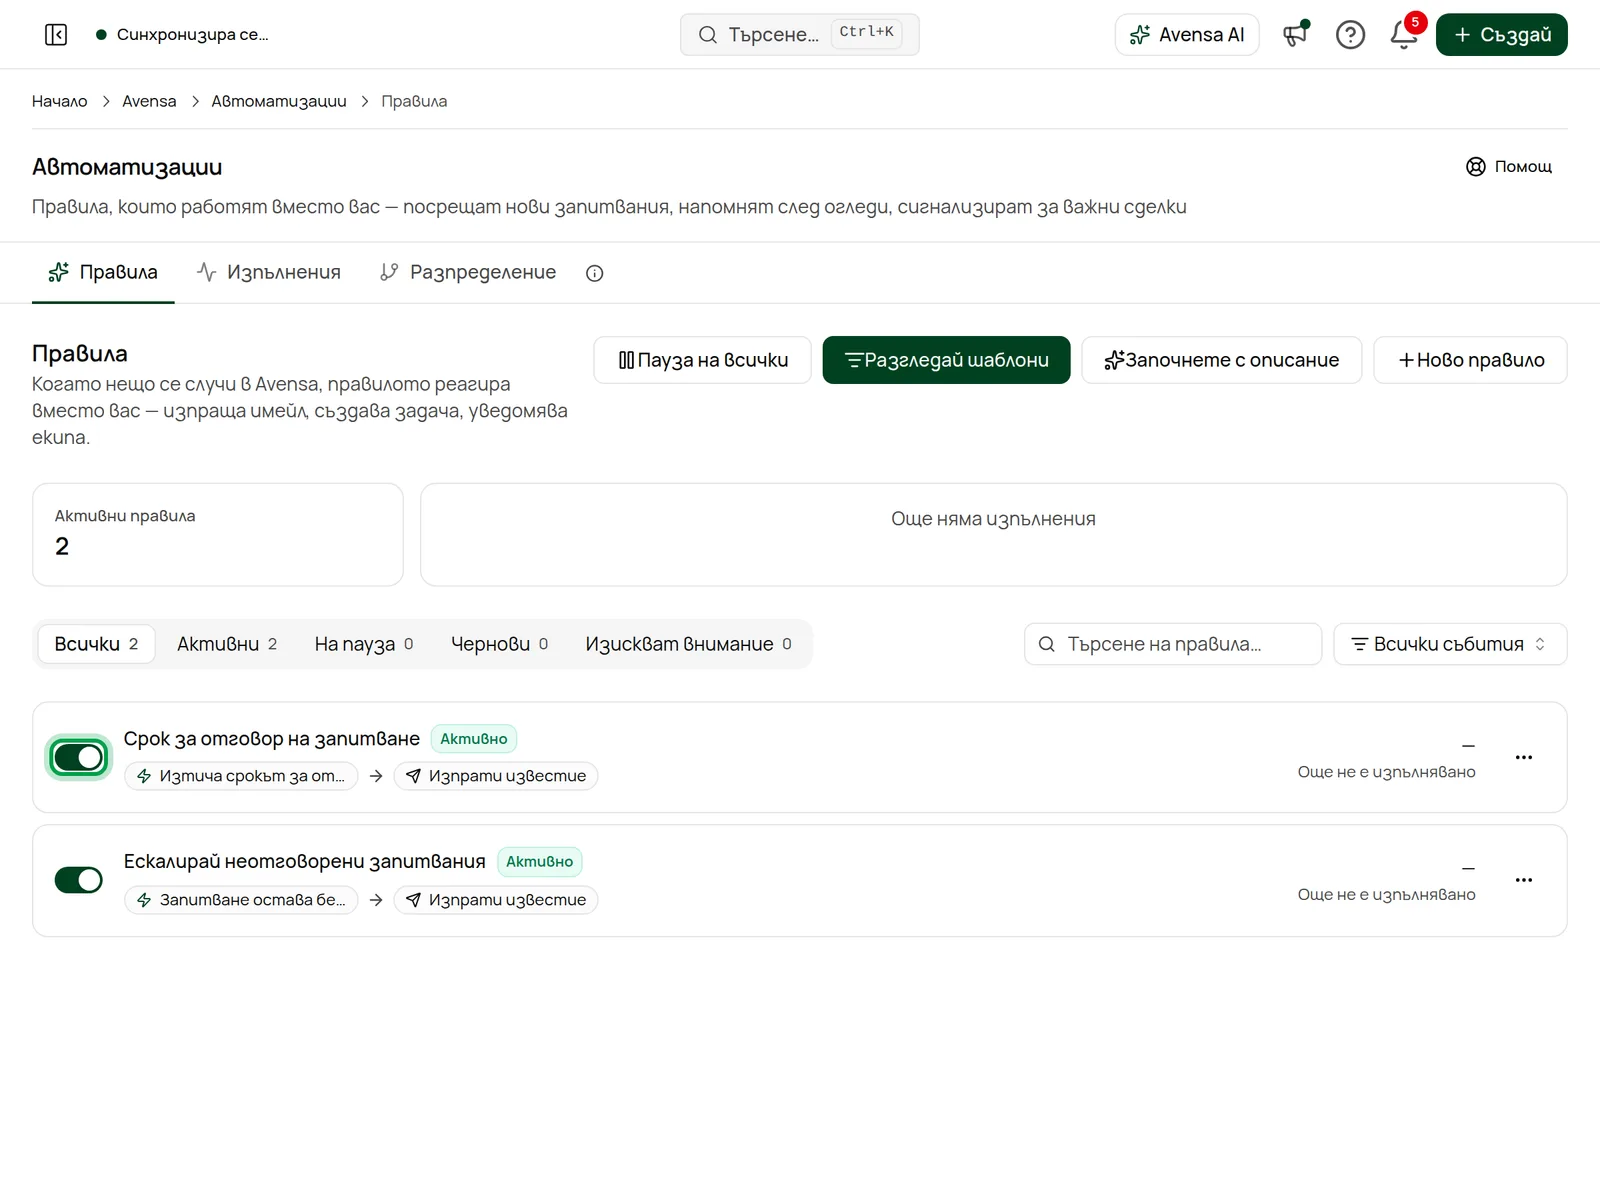Switch to the Изпълнения tab
This screenshot has width=1600, height=1200.
click(x=269, y=272)
